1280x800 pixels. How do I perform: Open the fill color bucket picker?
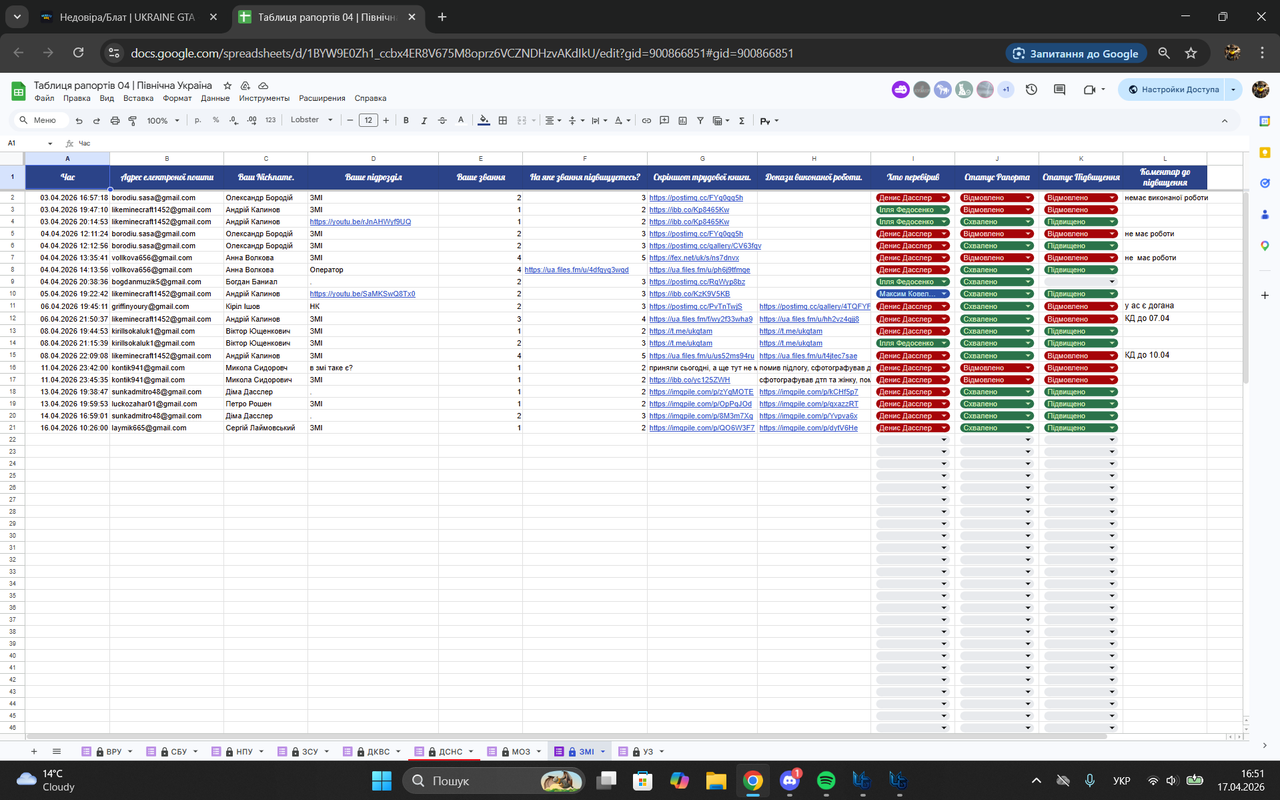tap(485, 120)
